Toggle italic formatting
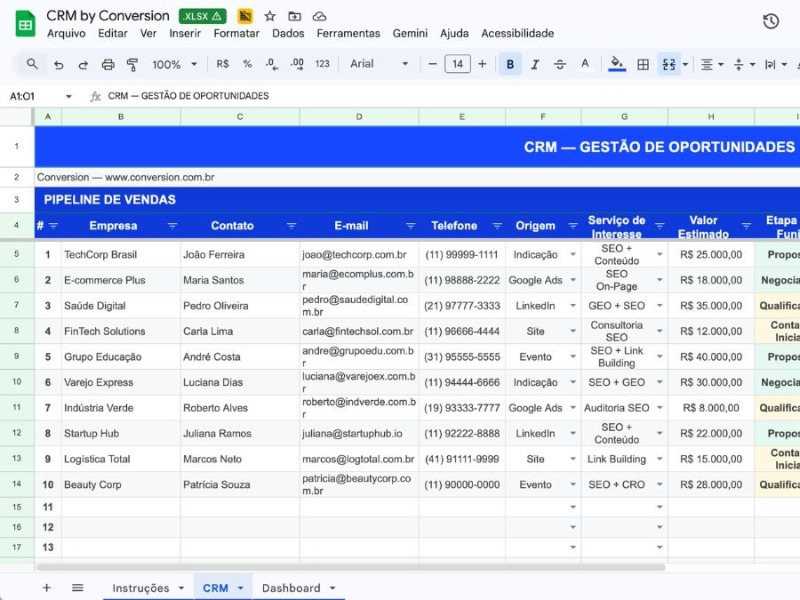The height and width of the screenshot is (600, 800). [534, 63]
